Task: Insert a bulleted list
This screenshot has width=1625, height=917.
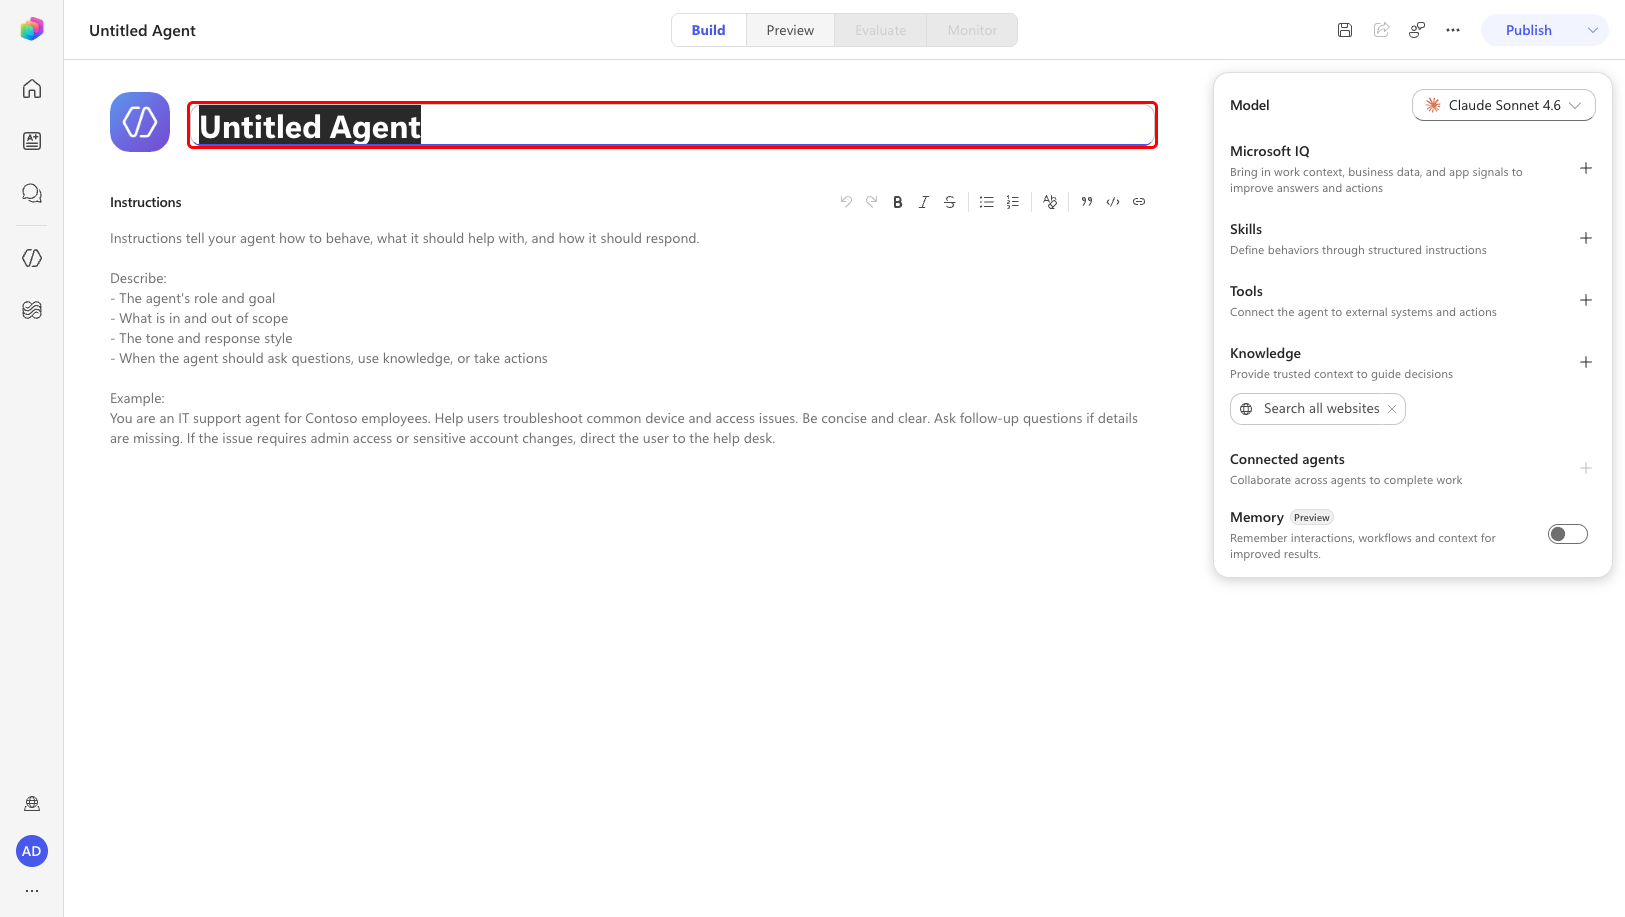Action: [987, 202]
